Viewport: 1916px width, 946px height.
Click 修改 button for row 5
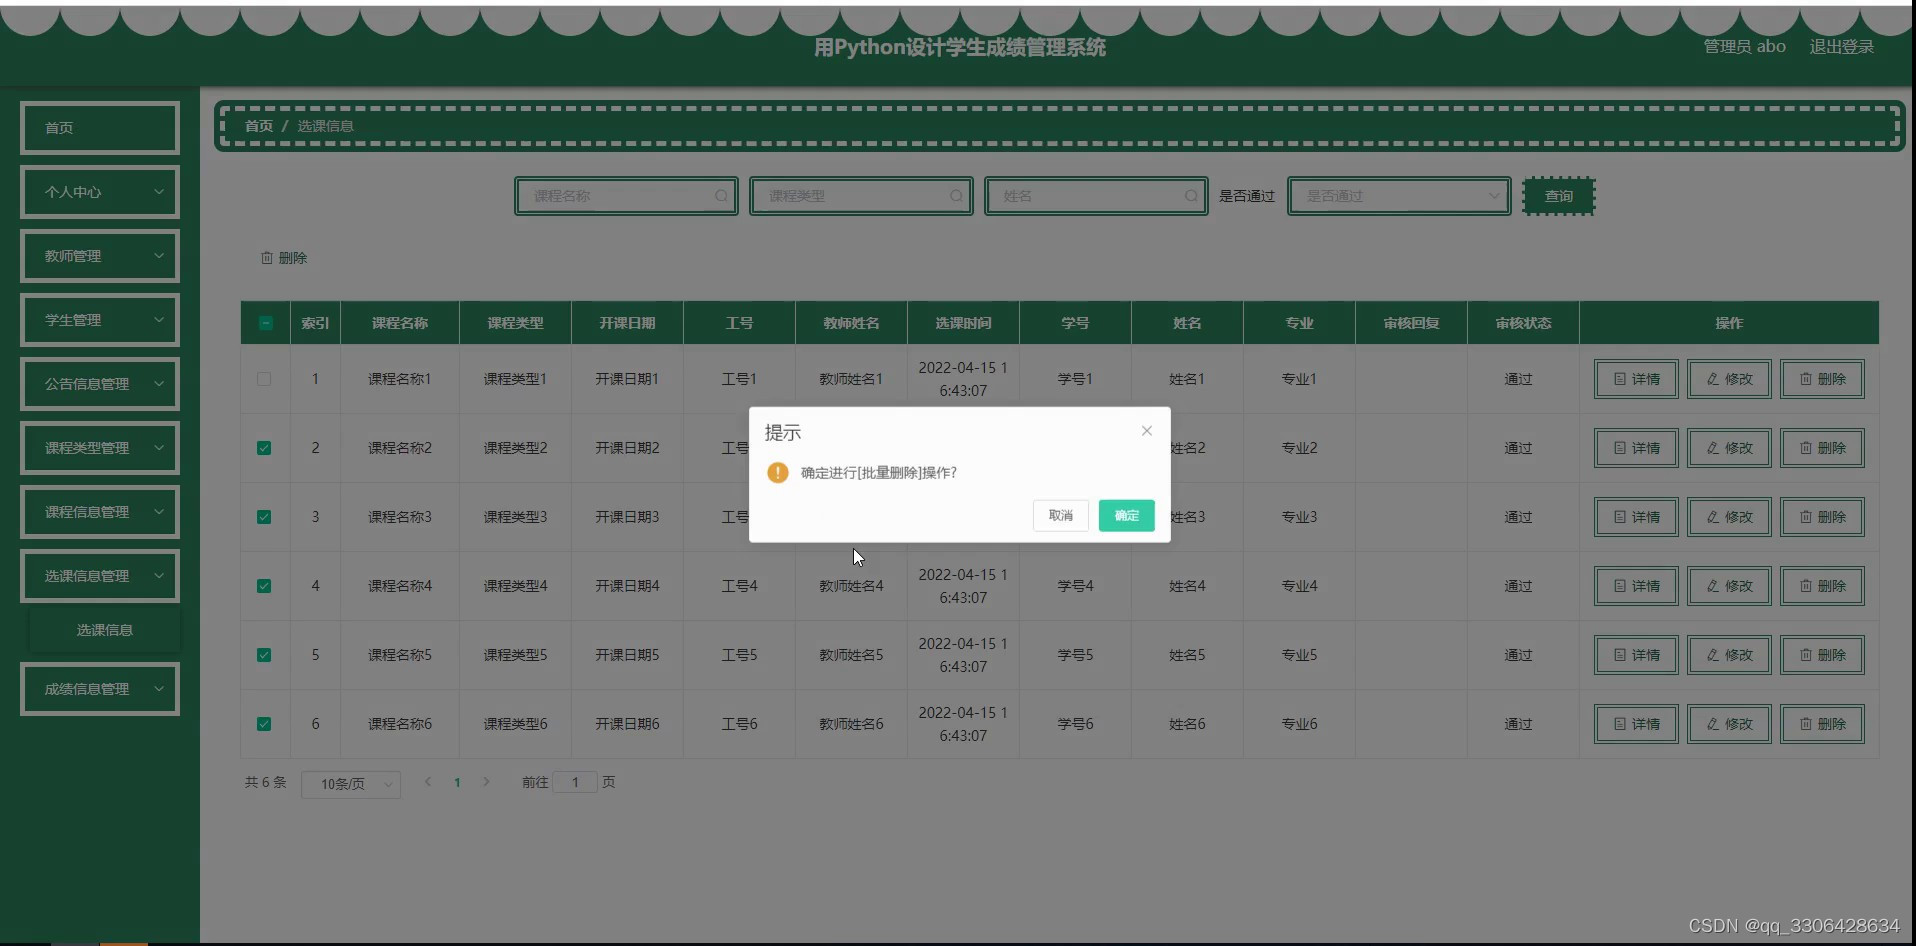click(1729, 655)
